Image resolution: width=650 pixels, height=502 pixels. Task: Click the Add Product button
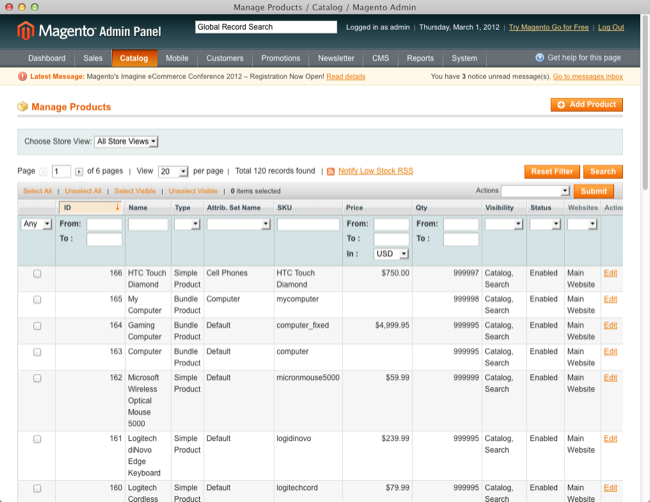coord(587,104)
